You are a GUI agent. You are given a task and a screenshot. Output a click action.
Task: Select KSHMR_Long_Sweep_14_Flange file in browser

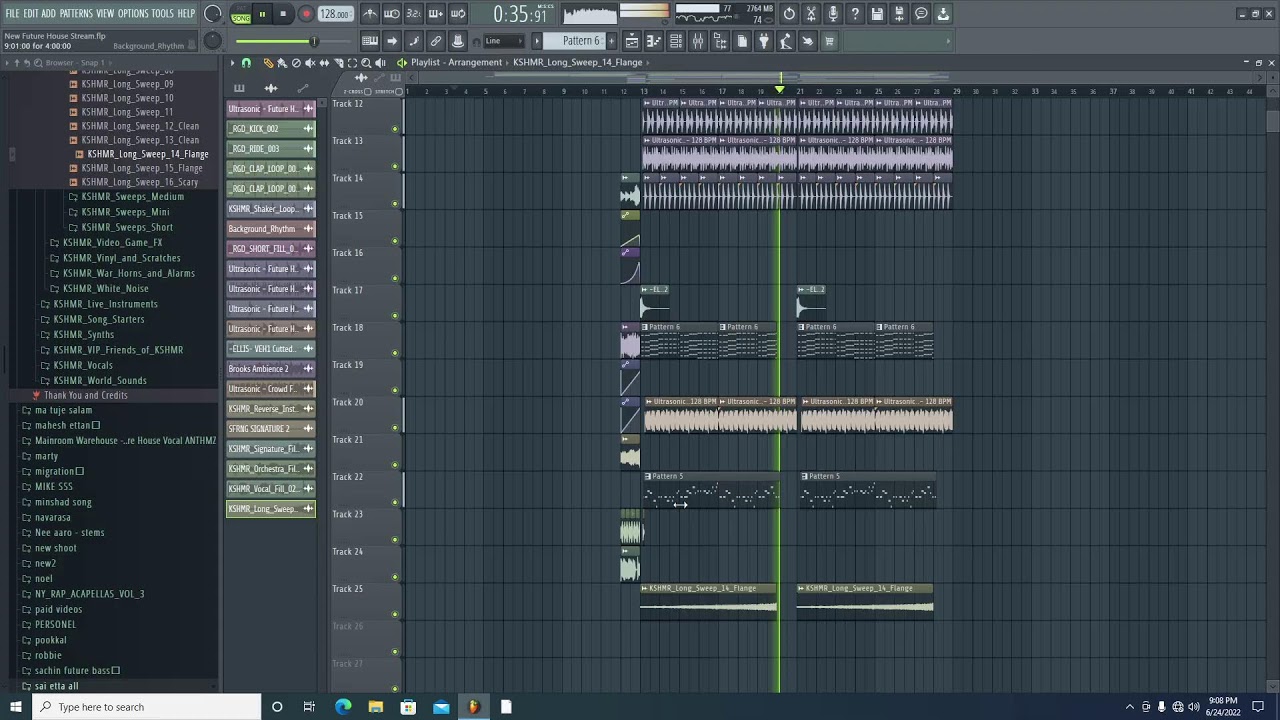click(147, 154)
